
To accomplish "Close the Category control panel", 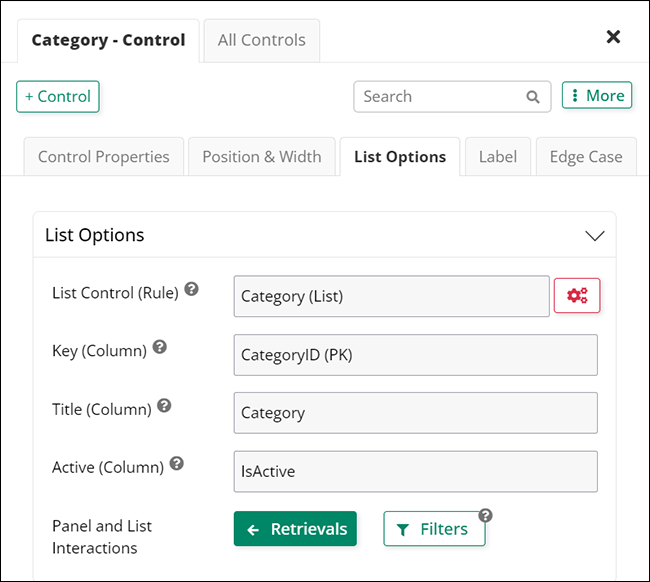I will pos(613,37).
